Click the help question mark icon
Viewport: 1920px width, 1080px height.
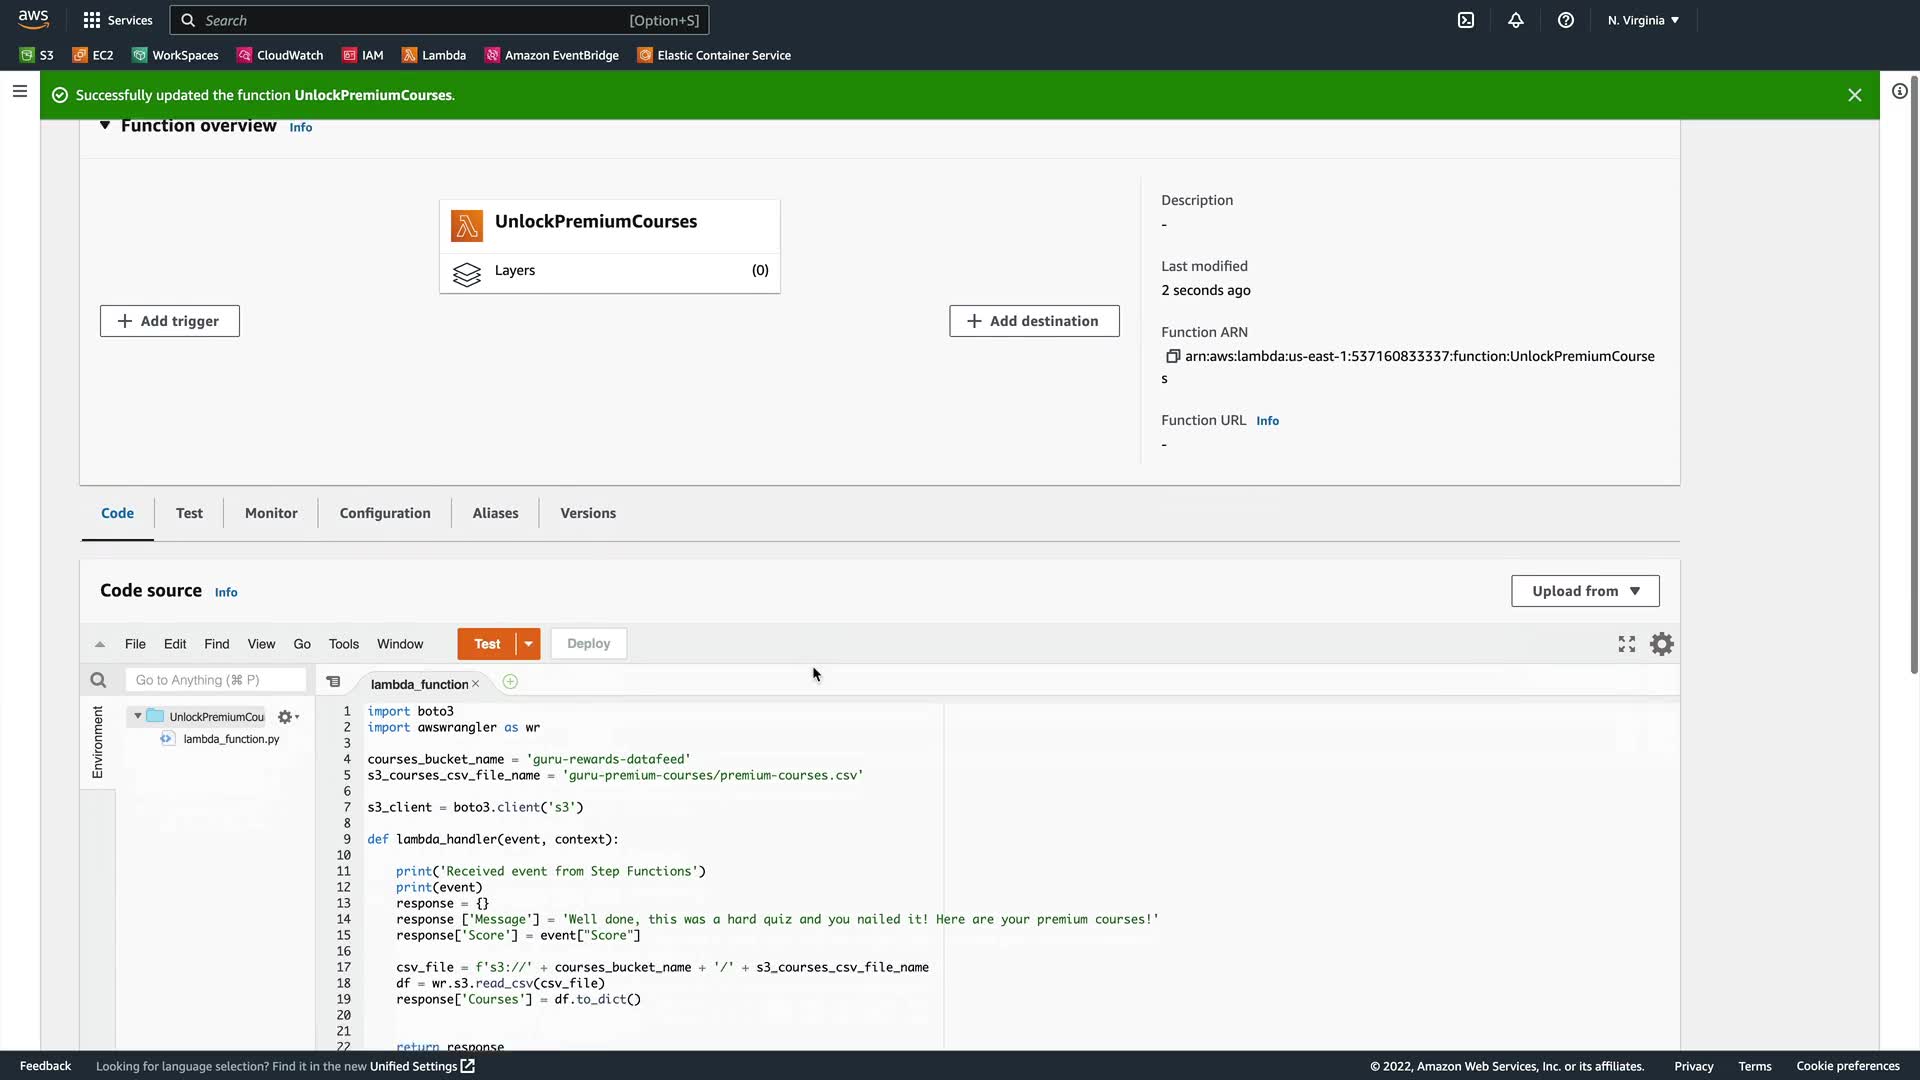[x=1566, y=20]
